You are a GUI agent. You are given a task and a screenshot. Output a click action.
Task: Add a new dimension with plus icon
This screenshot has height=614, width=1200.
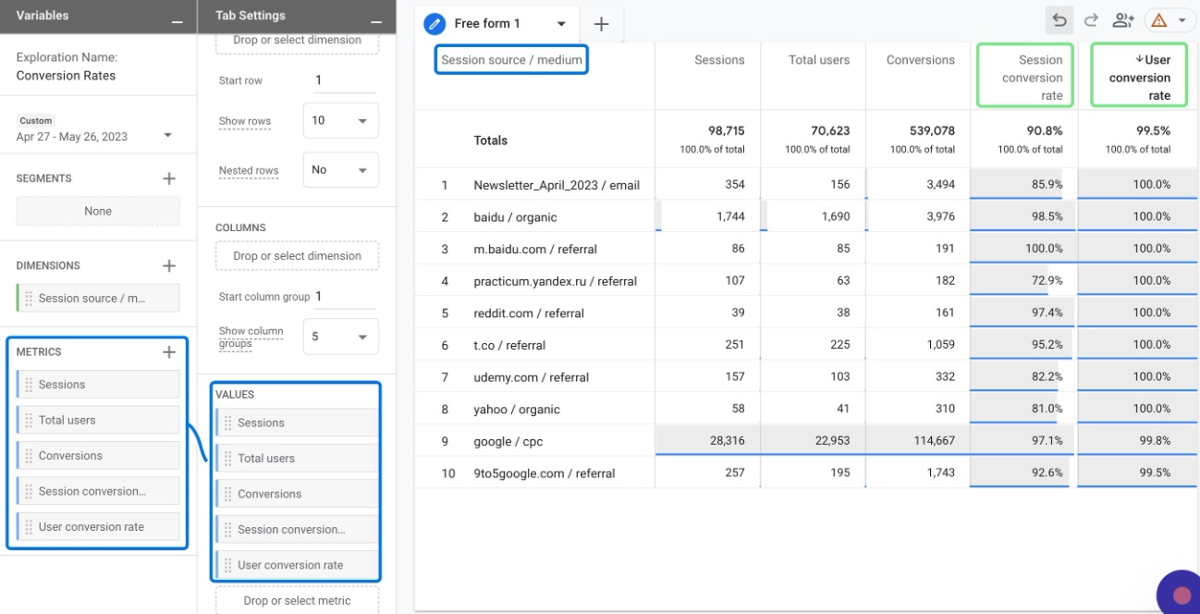[169, 266]
